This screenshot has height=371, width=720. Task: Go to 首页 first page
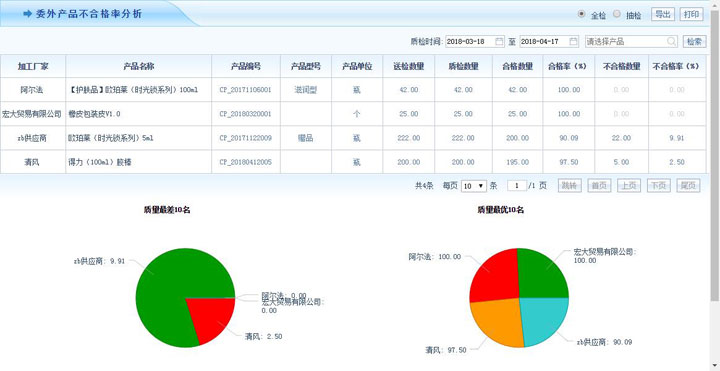599,186
